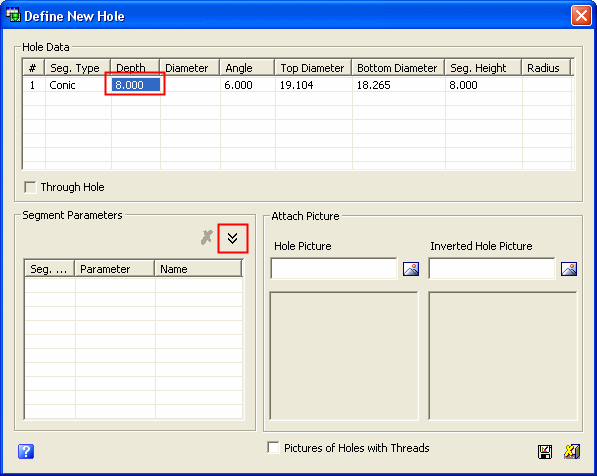Click the Depth column header
The width and height of the screenshot is (597, 476).
click(135, 68)
